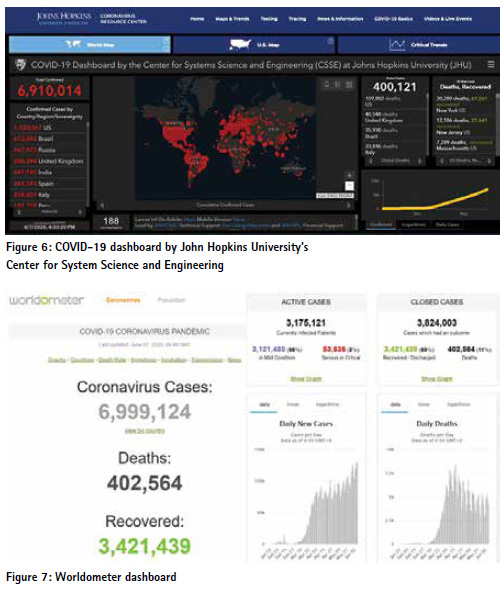Select the United Kingdom row in confirmed list

point(49,161)
